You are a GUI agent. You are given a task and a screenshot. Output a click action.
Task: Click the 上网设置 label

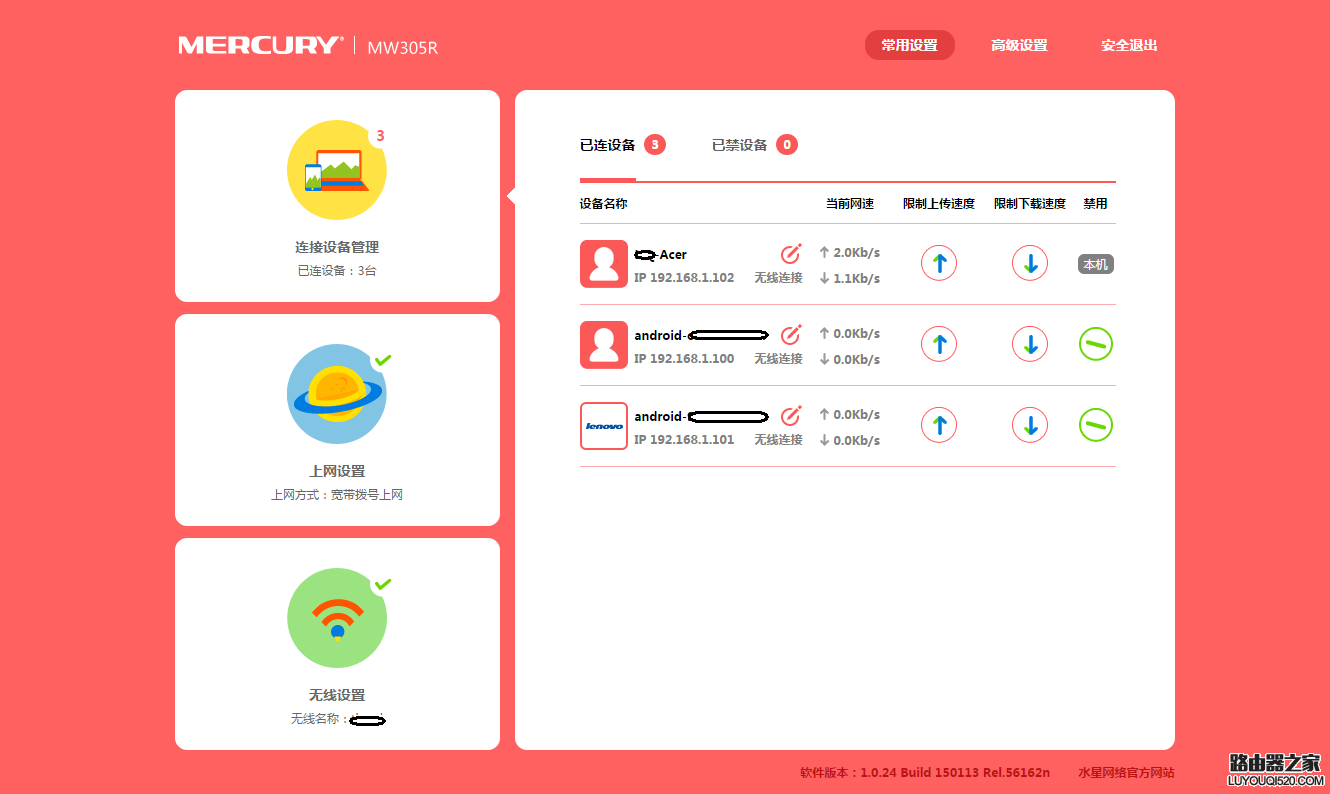pos(337,471)
